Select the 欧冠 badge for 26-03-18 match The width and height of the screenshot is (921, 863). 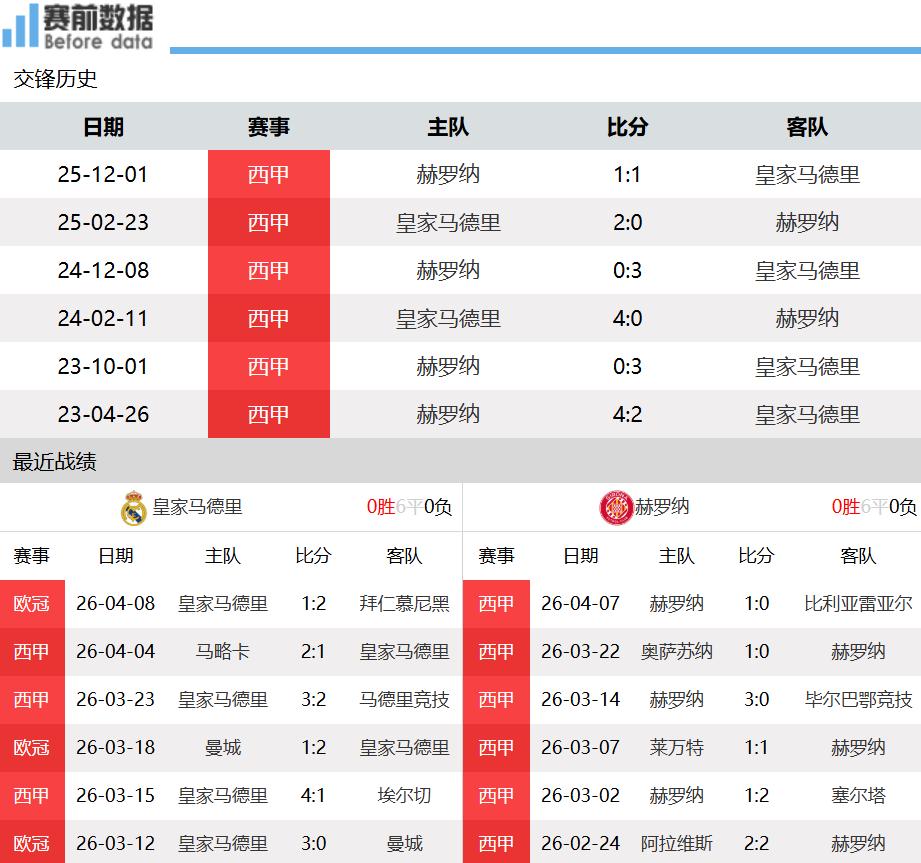click(x=32, y=748)
